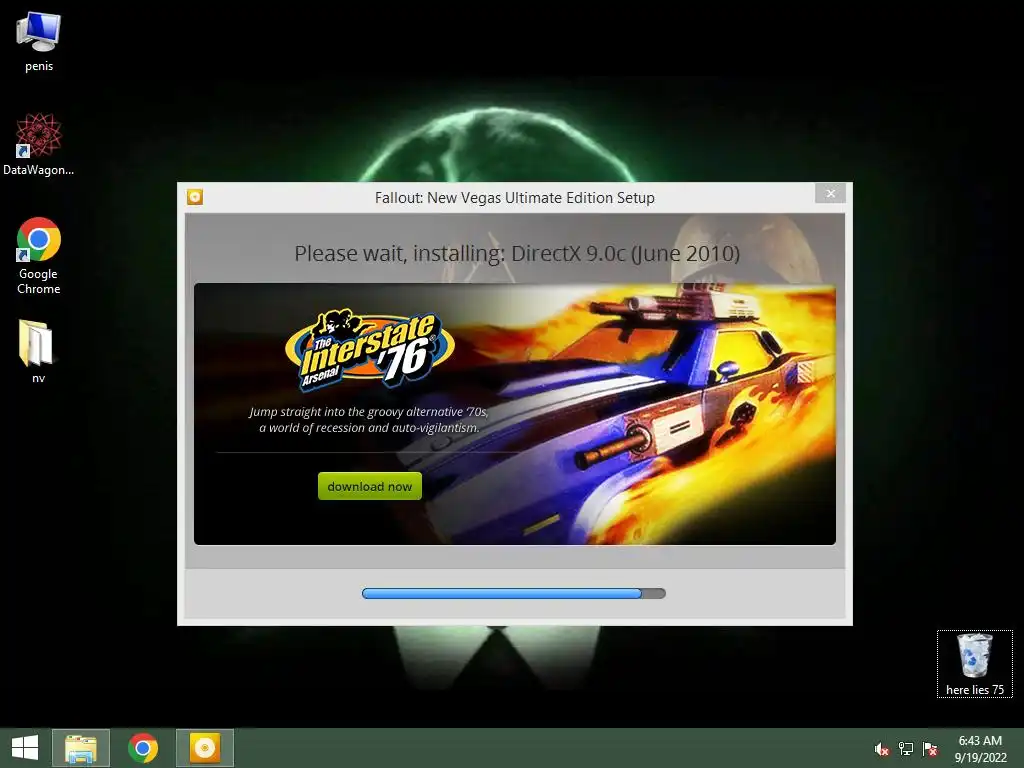1024x768 pixels.
Task: Open the network tray icon
Action: (x=906, y=749)
